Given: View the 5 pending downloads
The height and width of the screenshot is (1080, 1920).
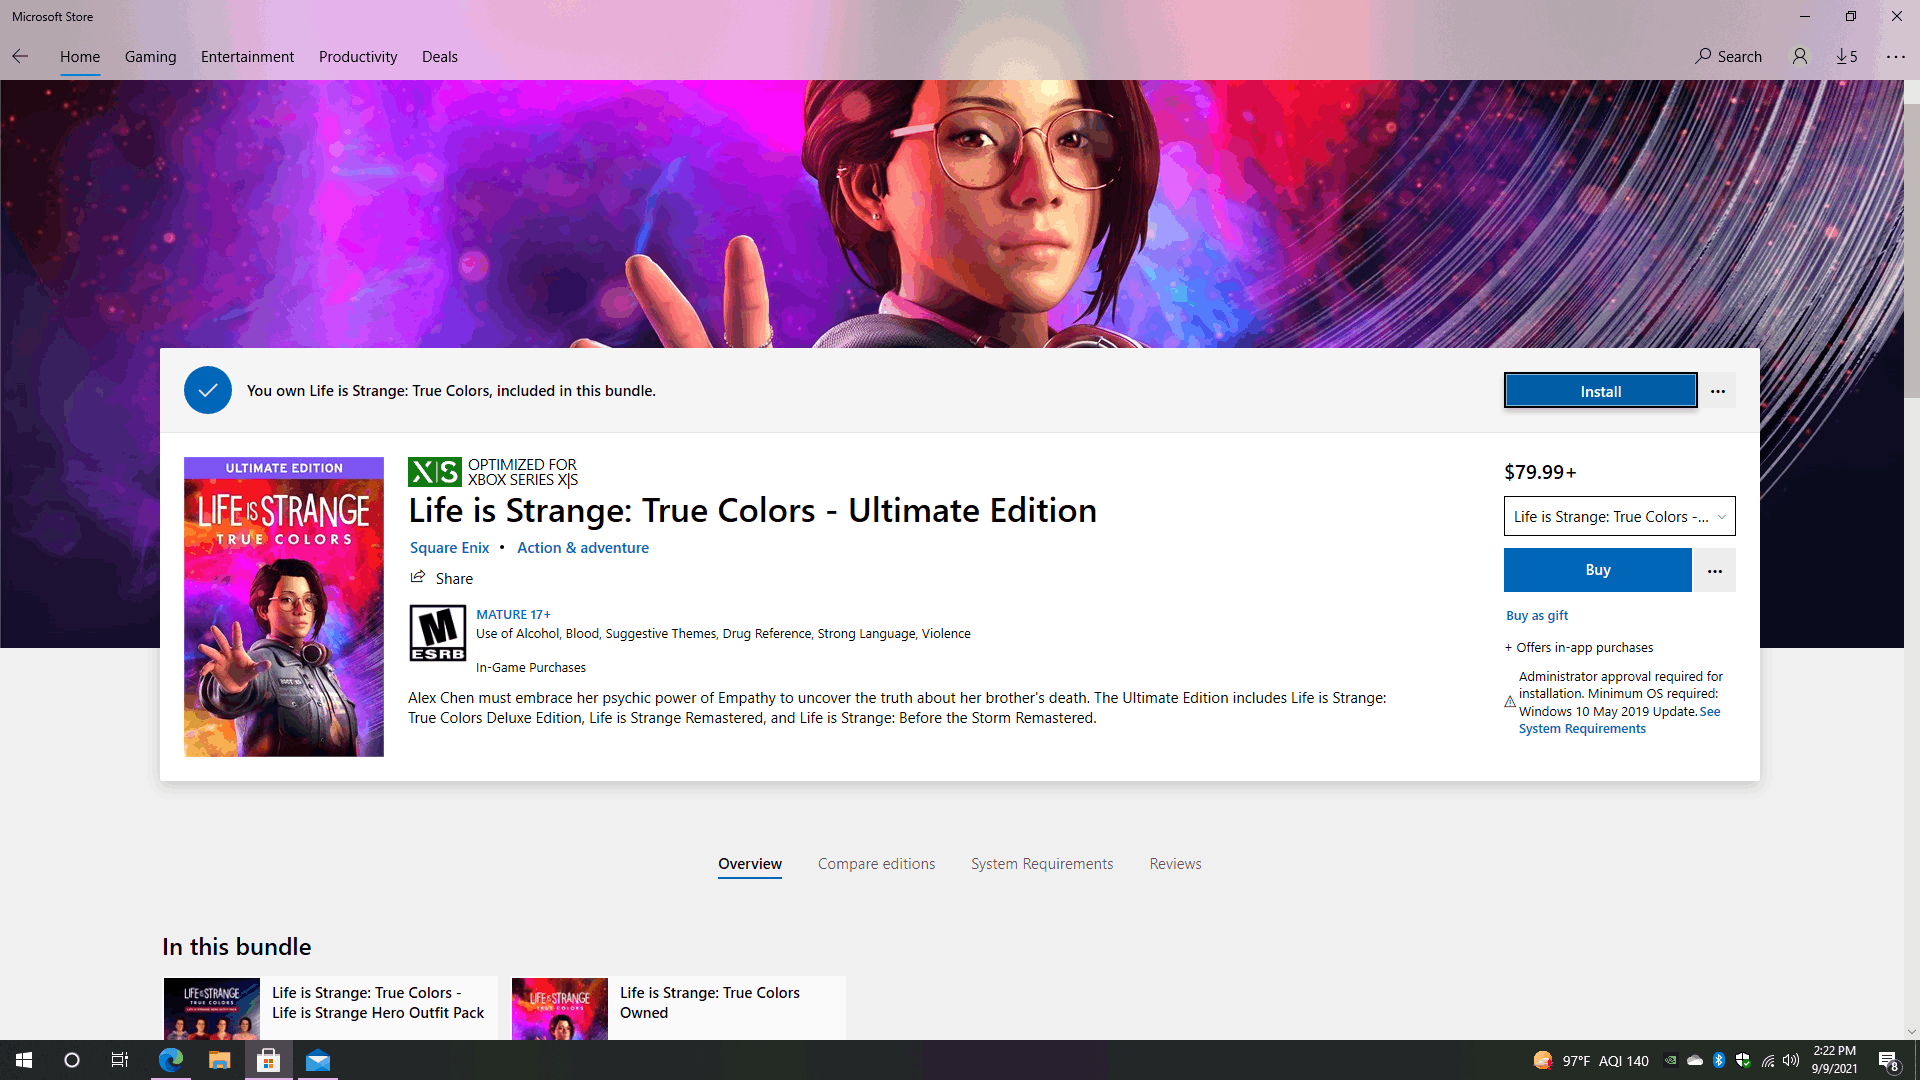Looking at the screenshot, I should (1846, 56).
